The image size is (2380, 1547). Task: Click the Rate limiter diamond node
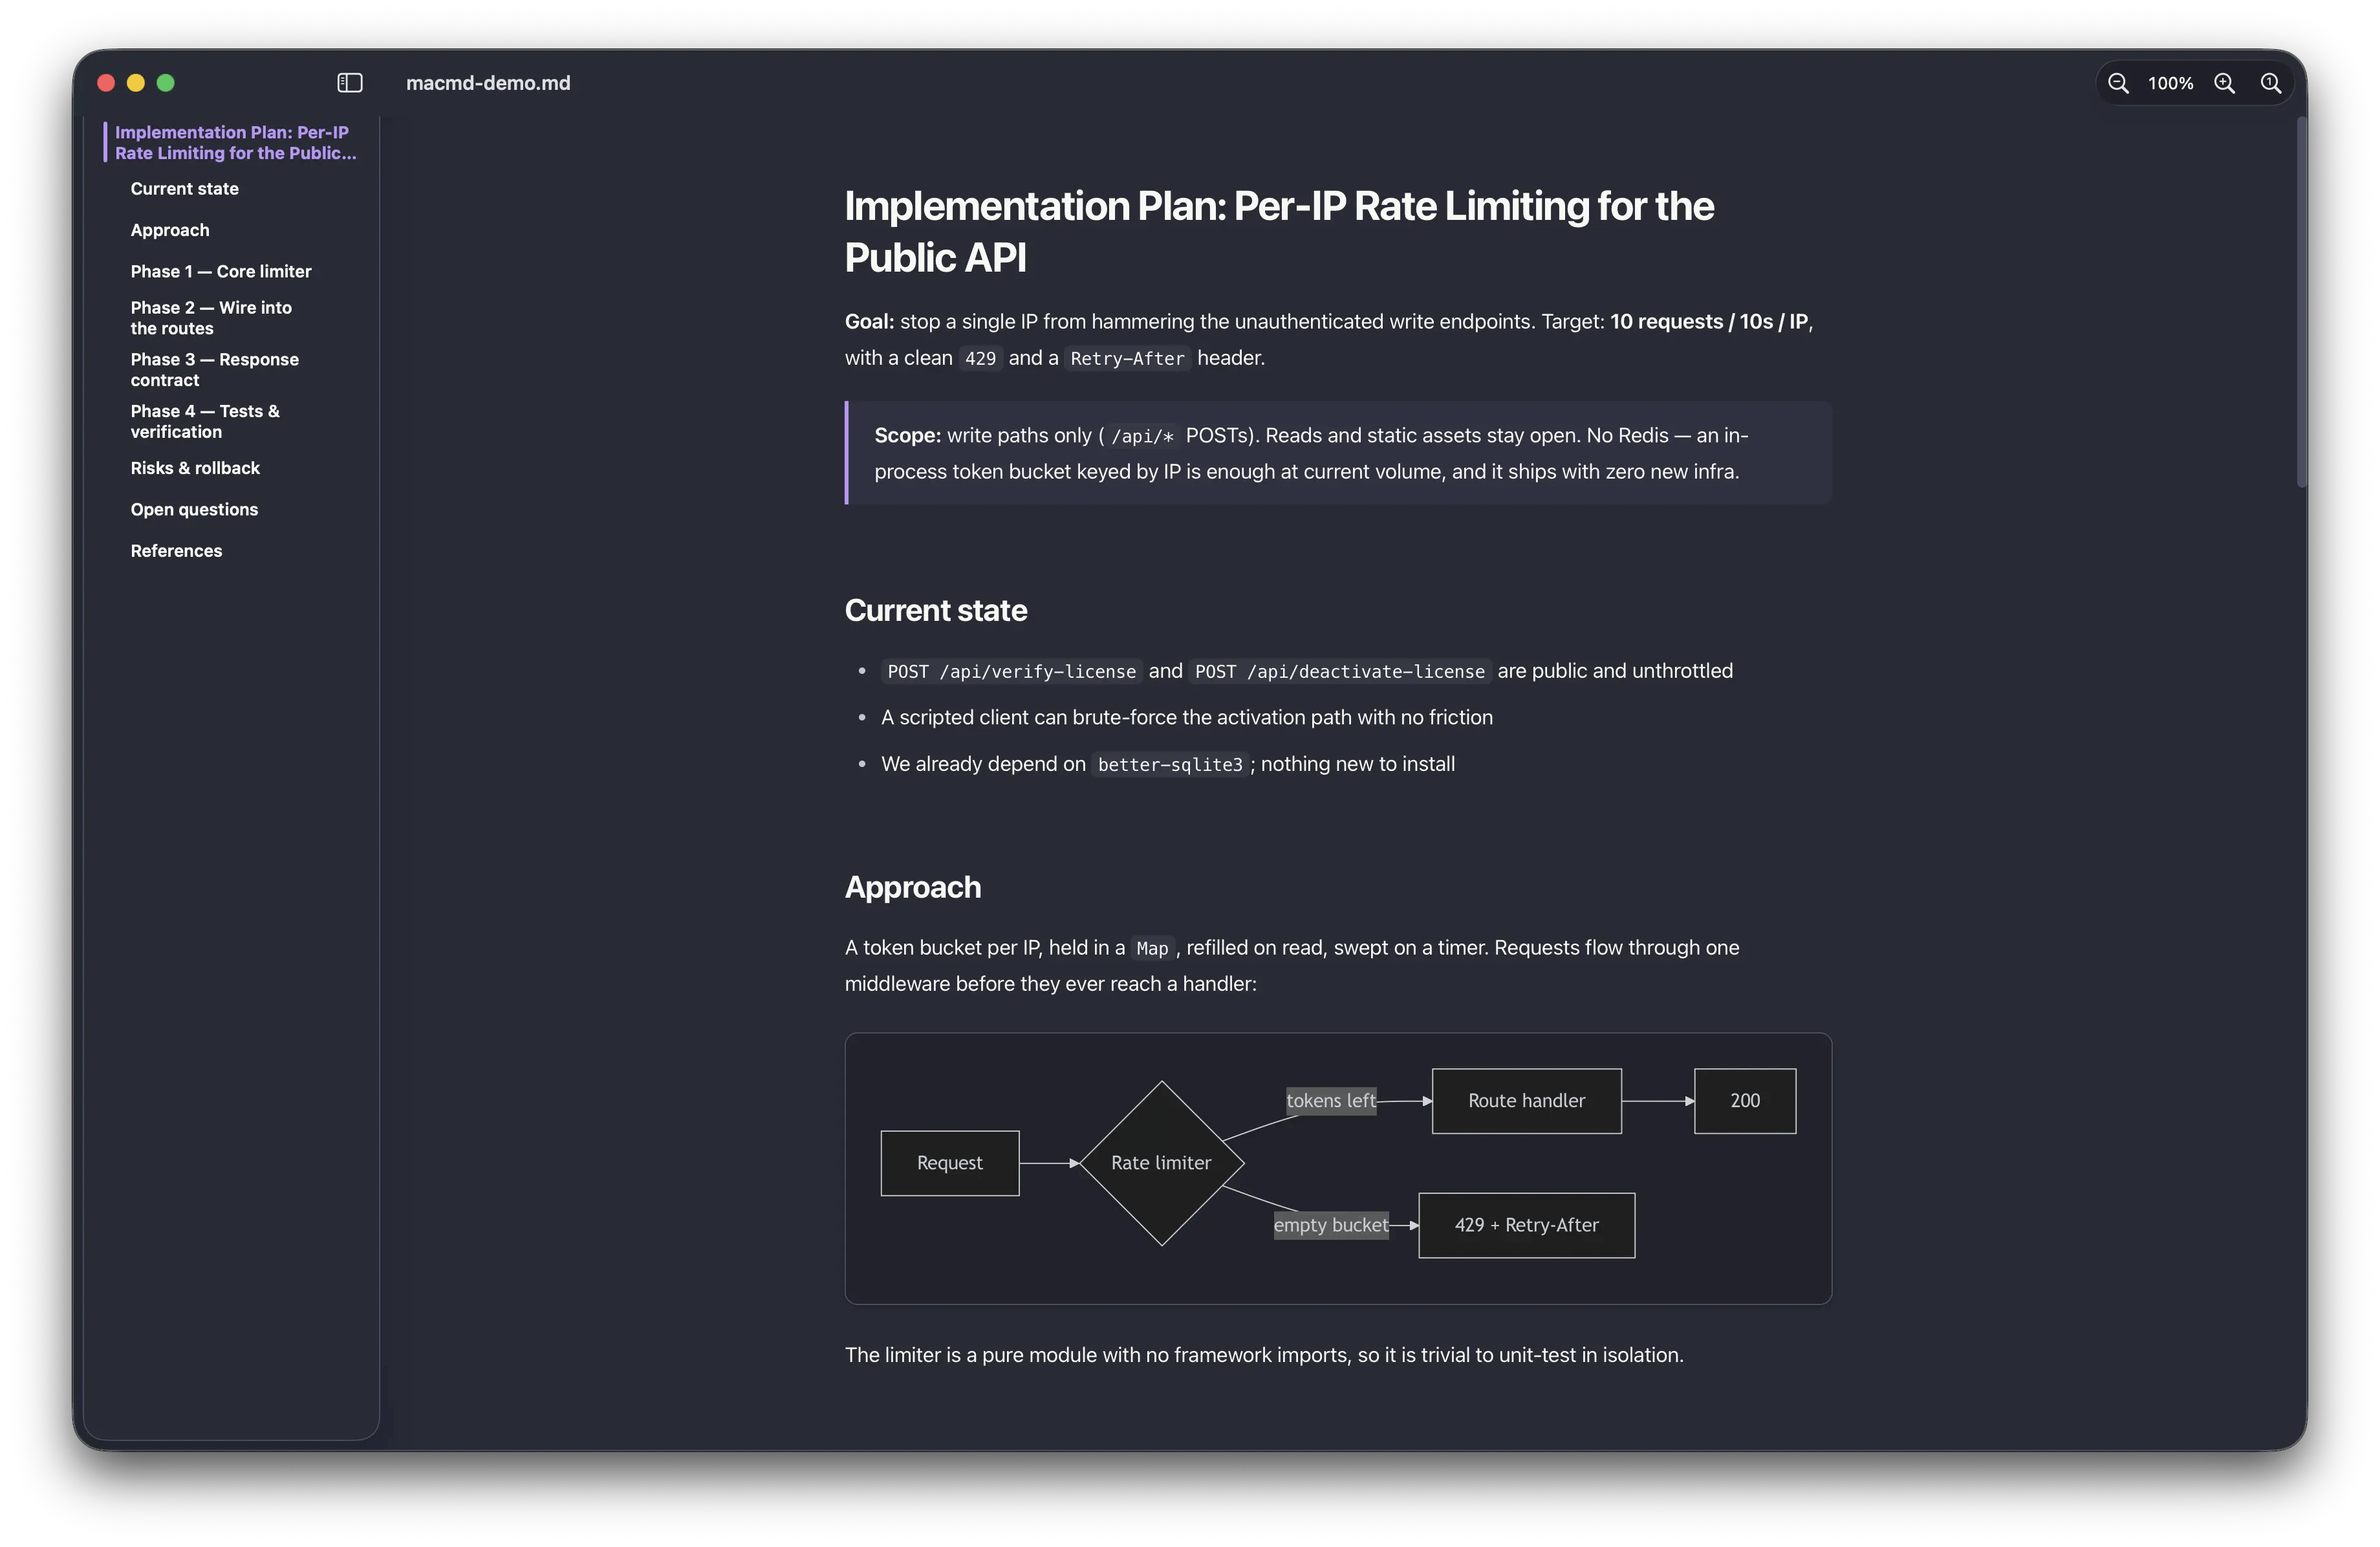(x=1162, y=1163)
